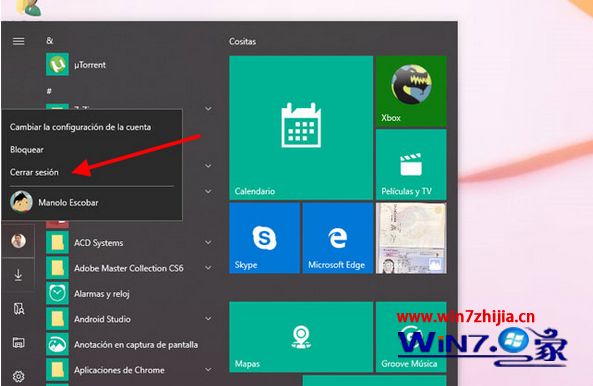This screenshot has width=593, height=386.
Task: Open the Documents icon in the sidebar
Action: (x=19, y=309)
